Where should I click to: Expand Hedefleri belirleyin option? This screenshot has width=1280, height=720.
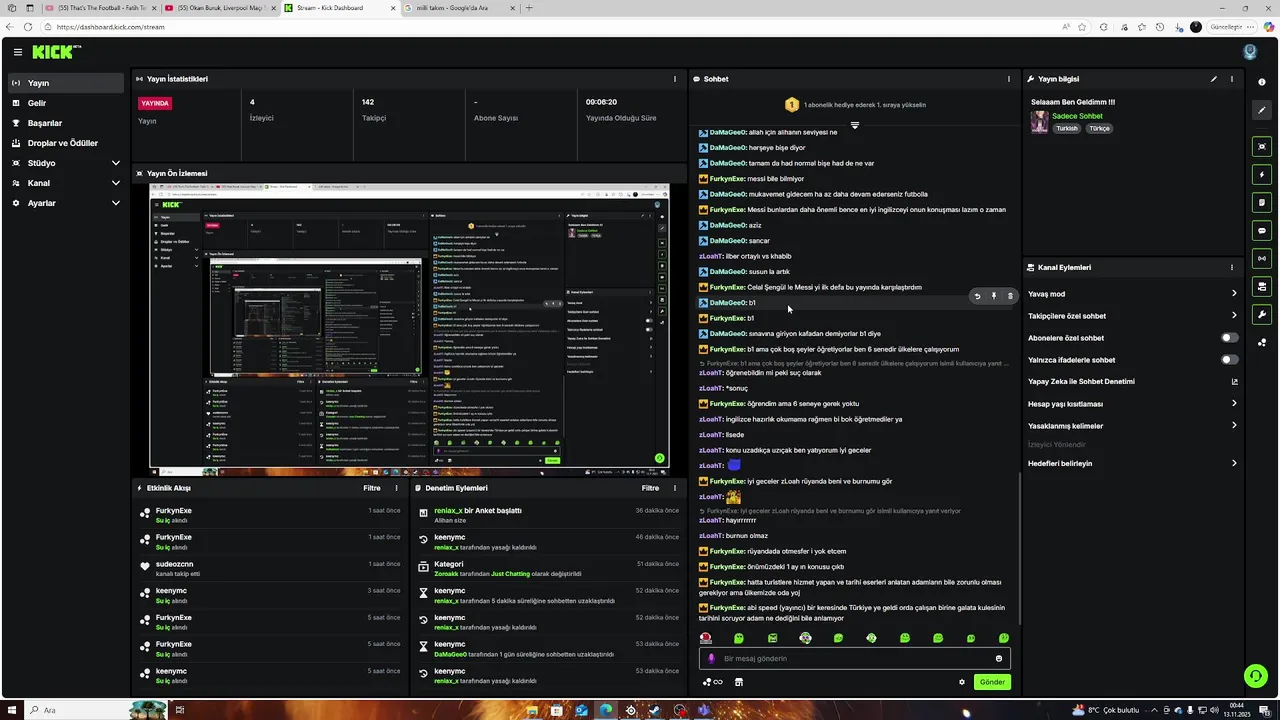pos(1133,464)
